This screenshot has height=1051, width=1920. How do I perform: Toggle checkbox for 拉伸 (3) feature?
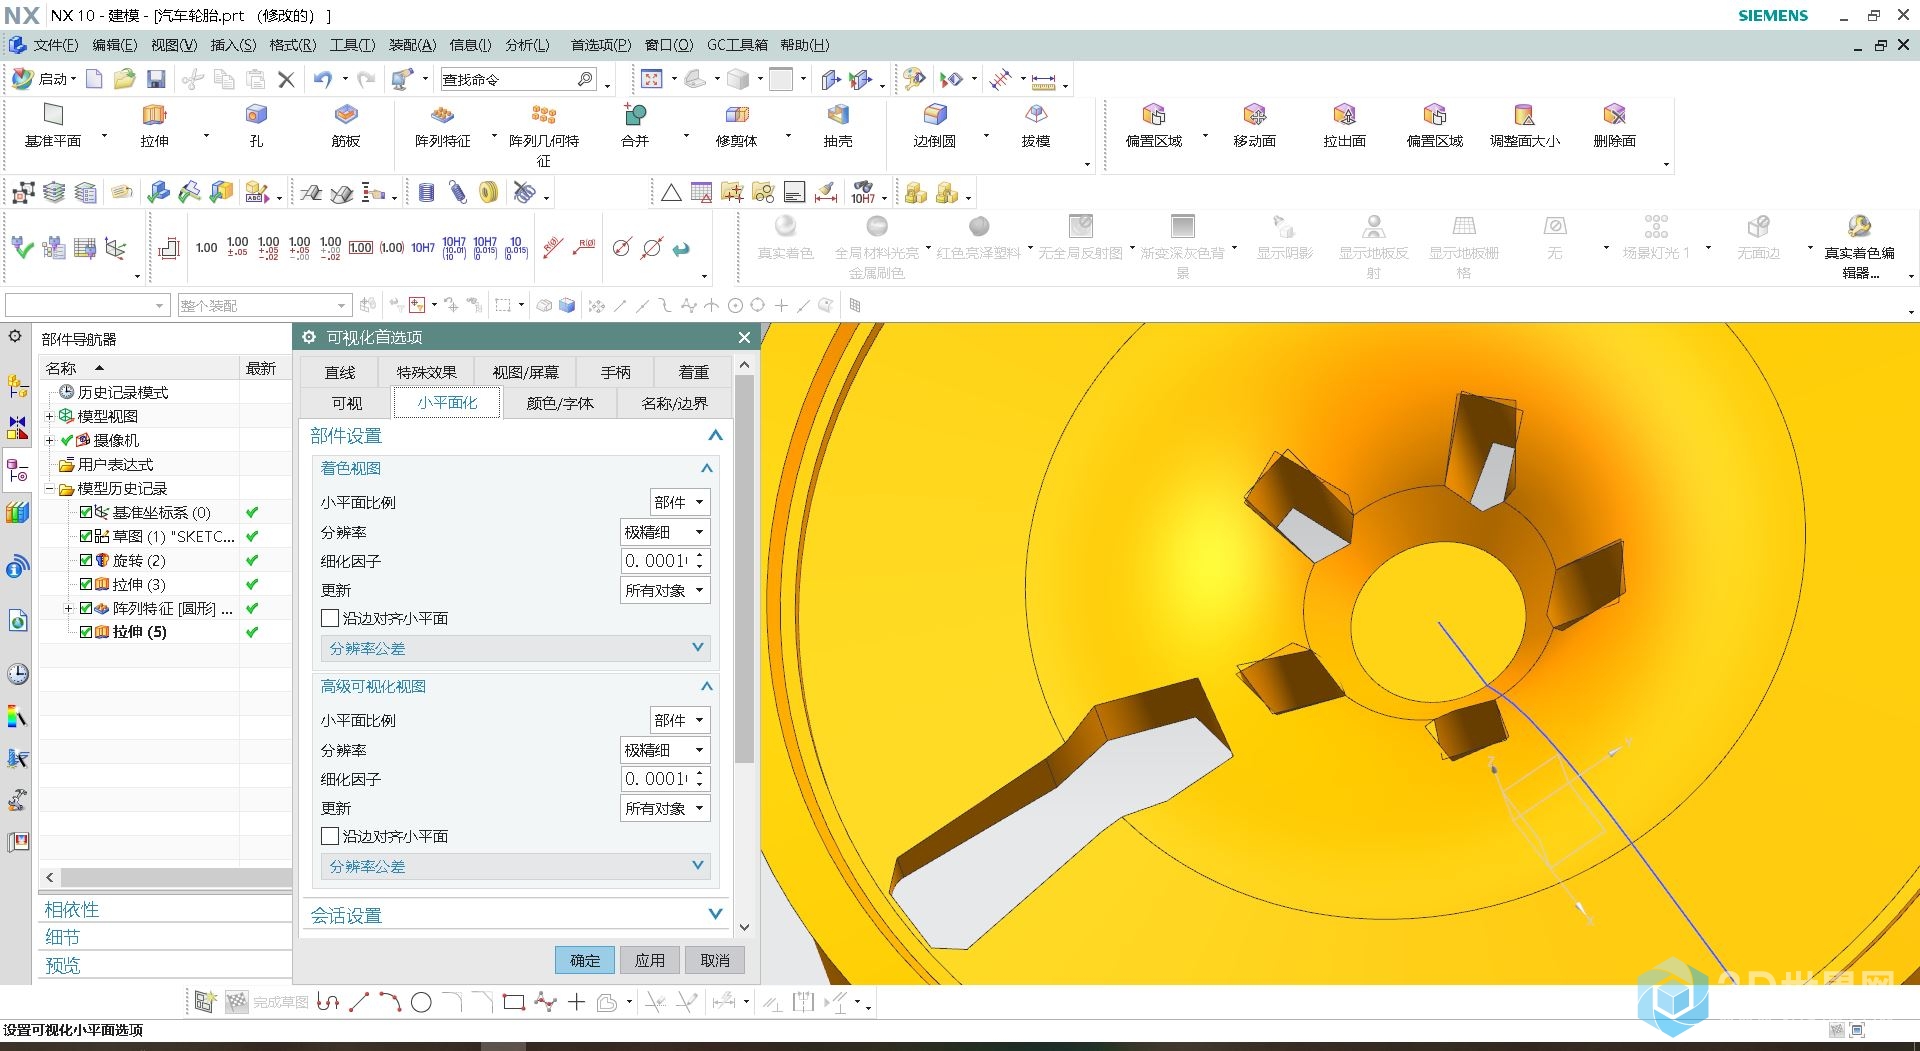pyautogui.click(x=86, y=584)
